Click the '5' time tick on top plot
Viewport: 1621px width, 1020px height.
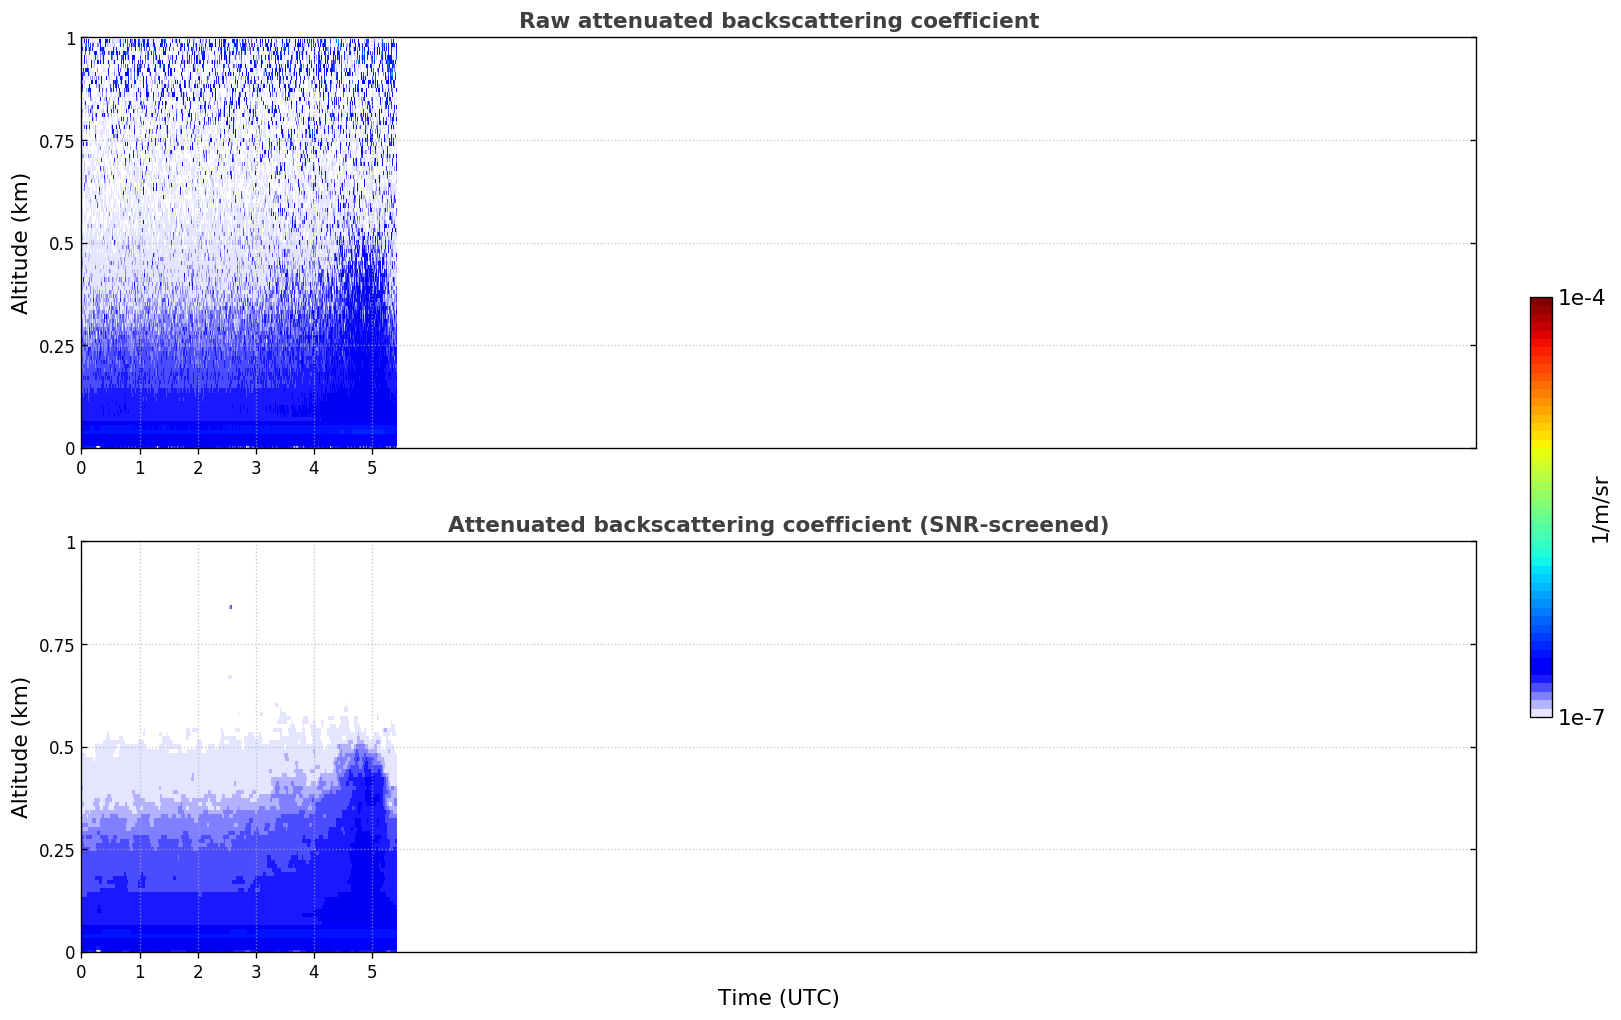(372, 467)
